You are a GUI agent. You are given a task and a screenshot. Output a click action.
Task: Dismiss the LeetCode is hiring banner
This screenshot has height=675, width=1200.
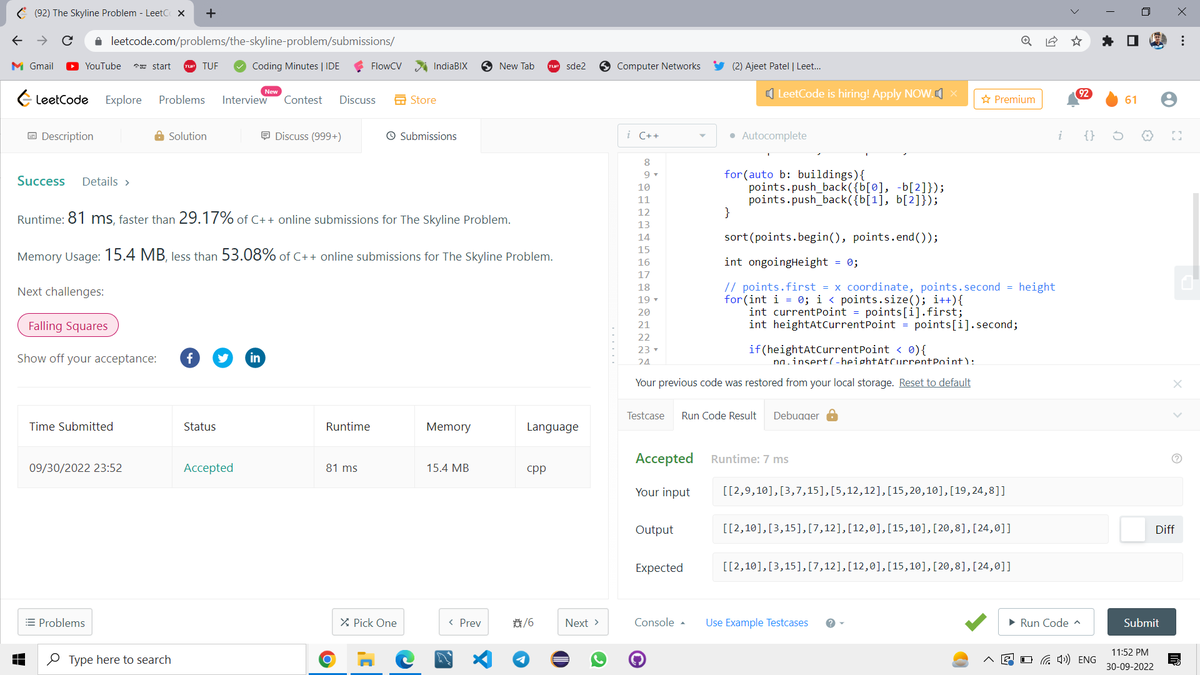point(953,93)
